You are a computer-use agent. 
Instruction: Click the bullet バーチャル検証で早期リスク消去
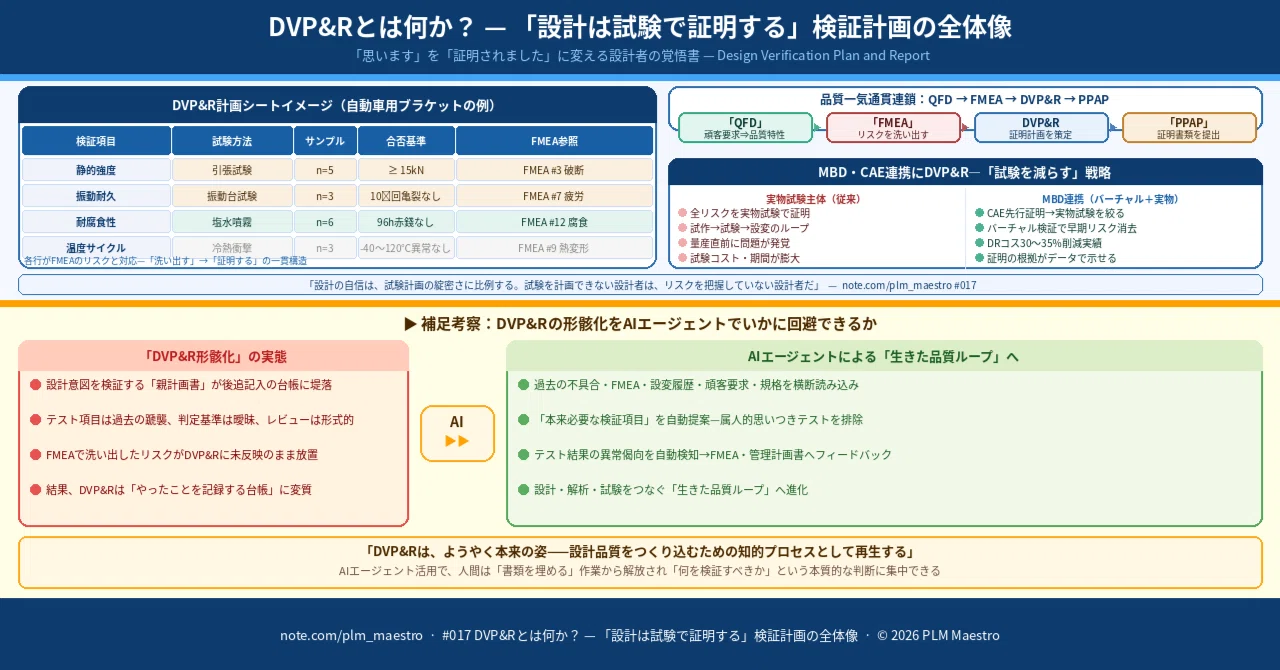pyautogui.click(x=1055, y=228)
